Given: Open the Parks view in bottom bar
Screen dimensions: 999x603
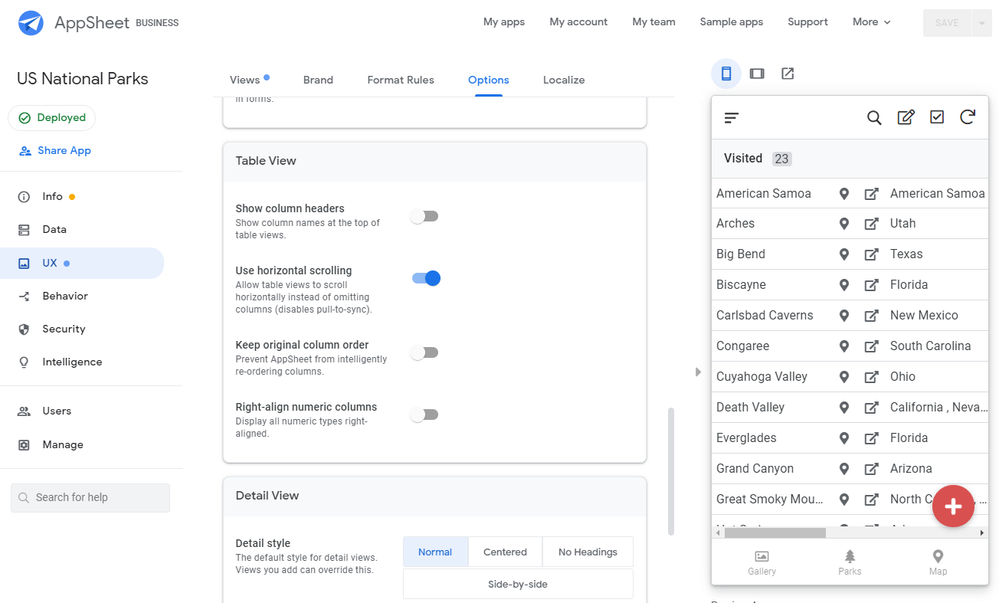Looking at the screenshot, I should click(x=849, y=563).
